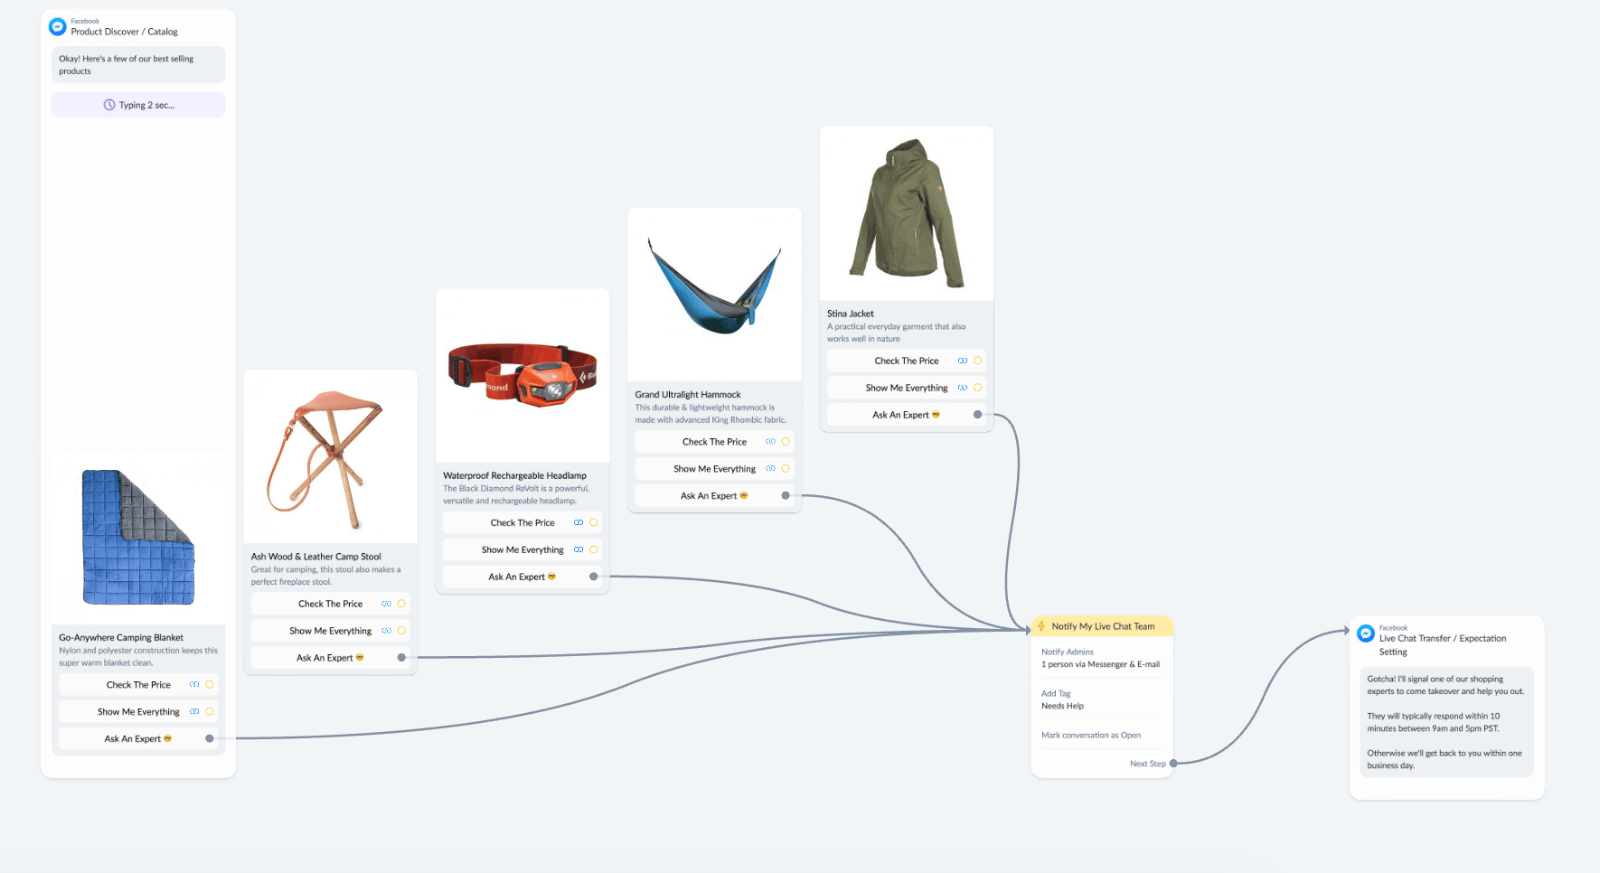Click orange circle connector on Stina Jacket Show Me Everything
The width and height of the screenshot is (1600, 873).
tap(977, 388)
